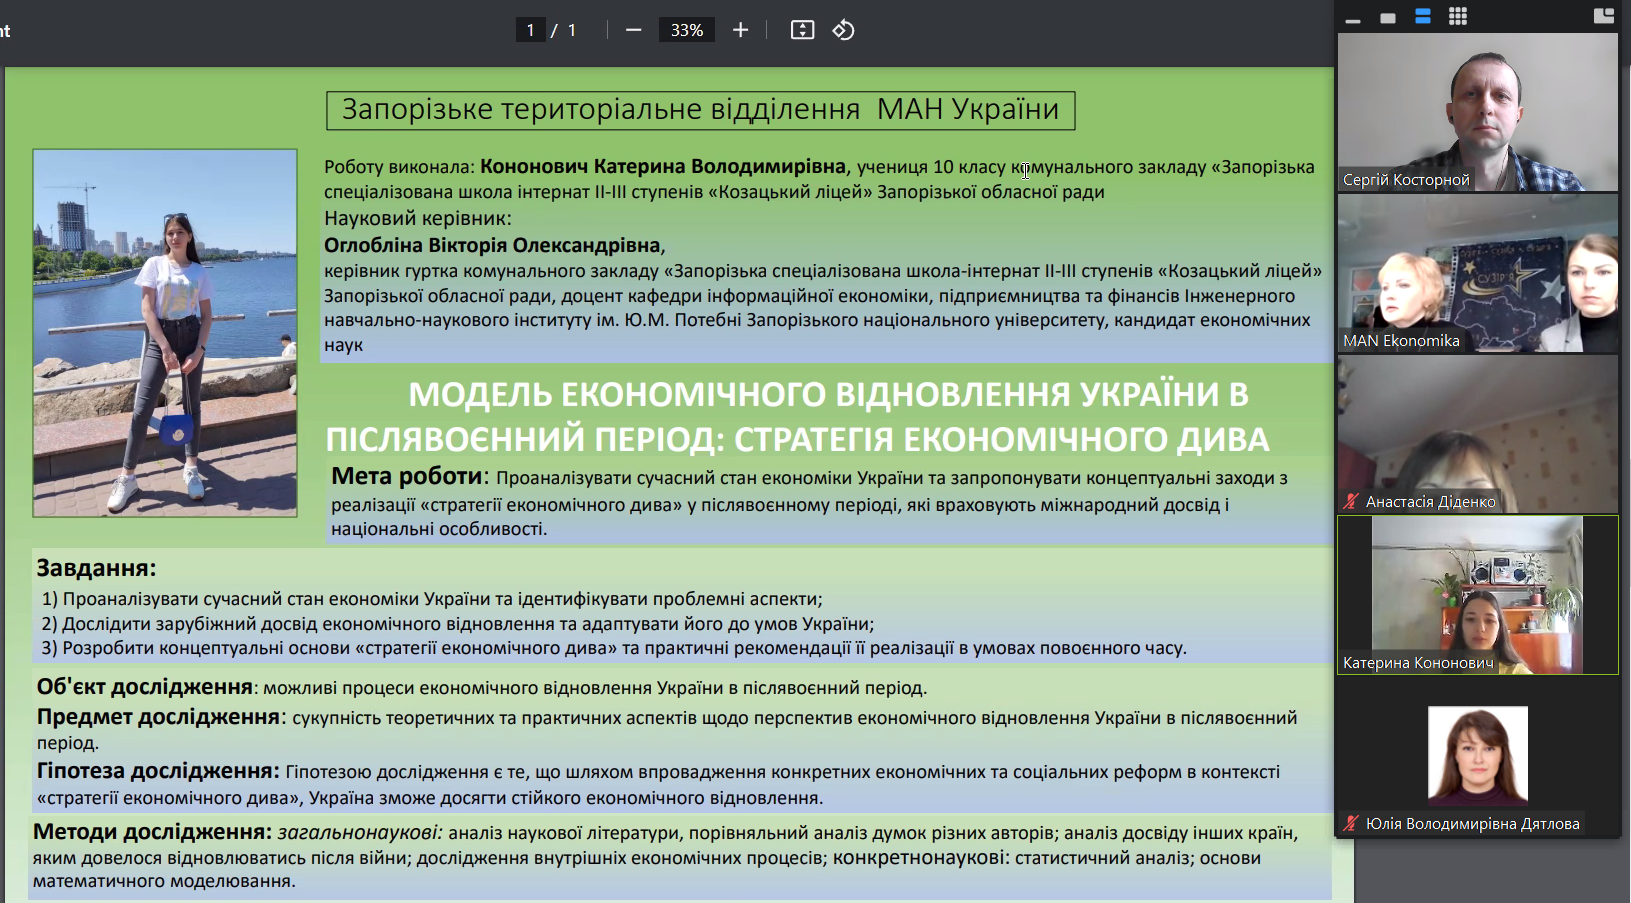Open the fit-to-page control

(x=802, y=30)
